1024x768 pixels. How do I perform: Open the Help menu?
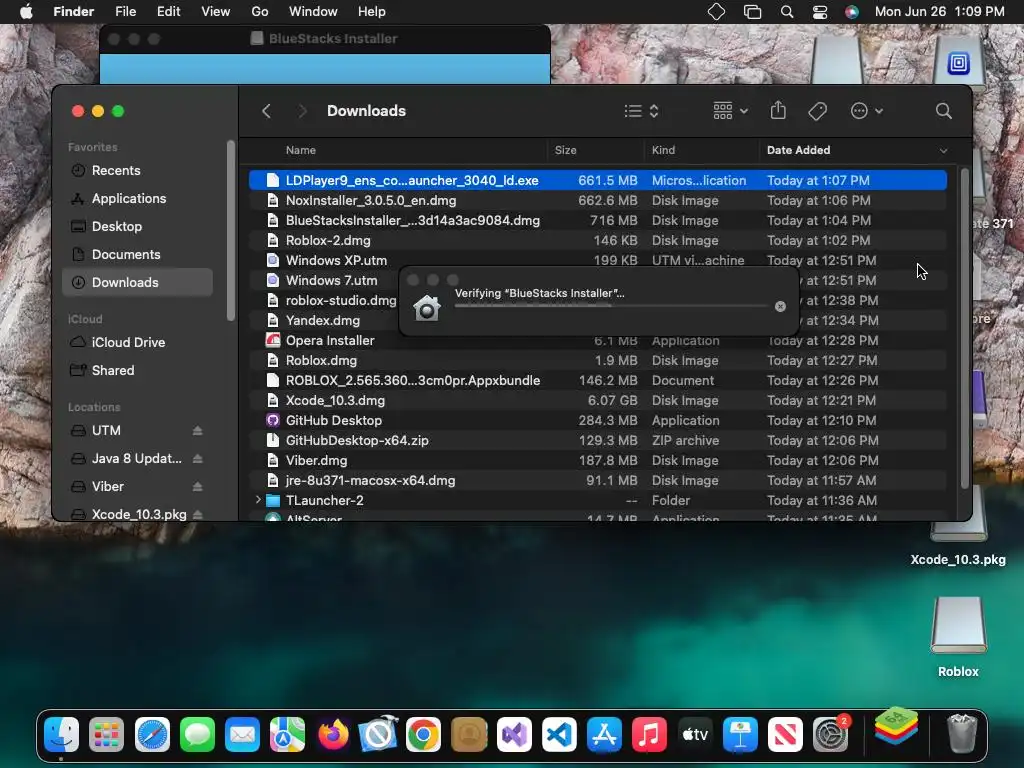[x=372, y=12]
